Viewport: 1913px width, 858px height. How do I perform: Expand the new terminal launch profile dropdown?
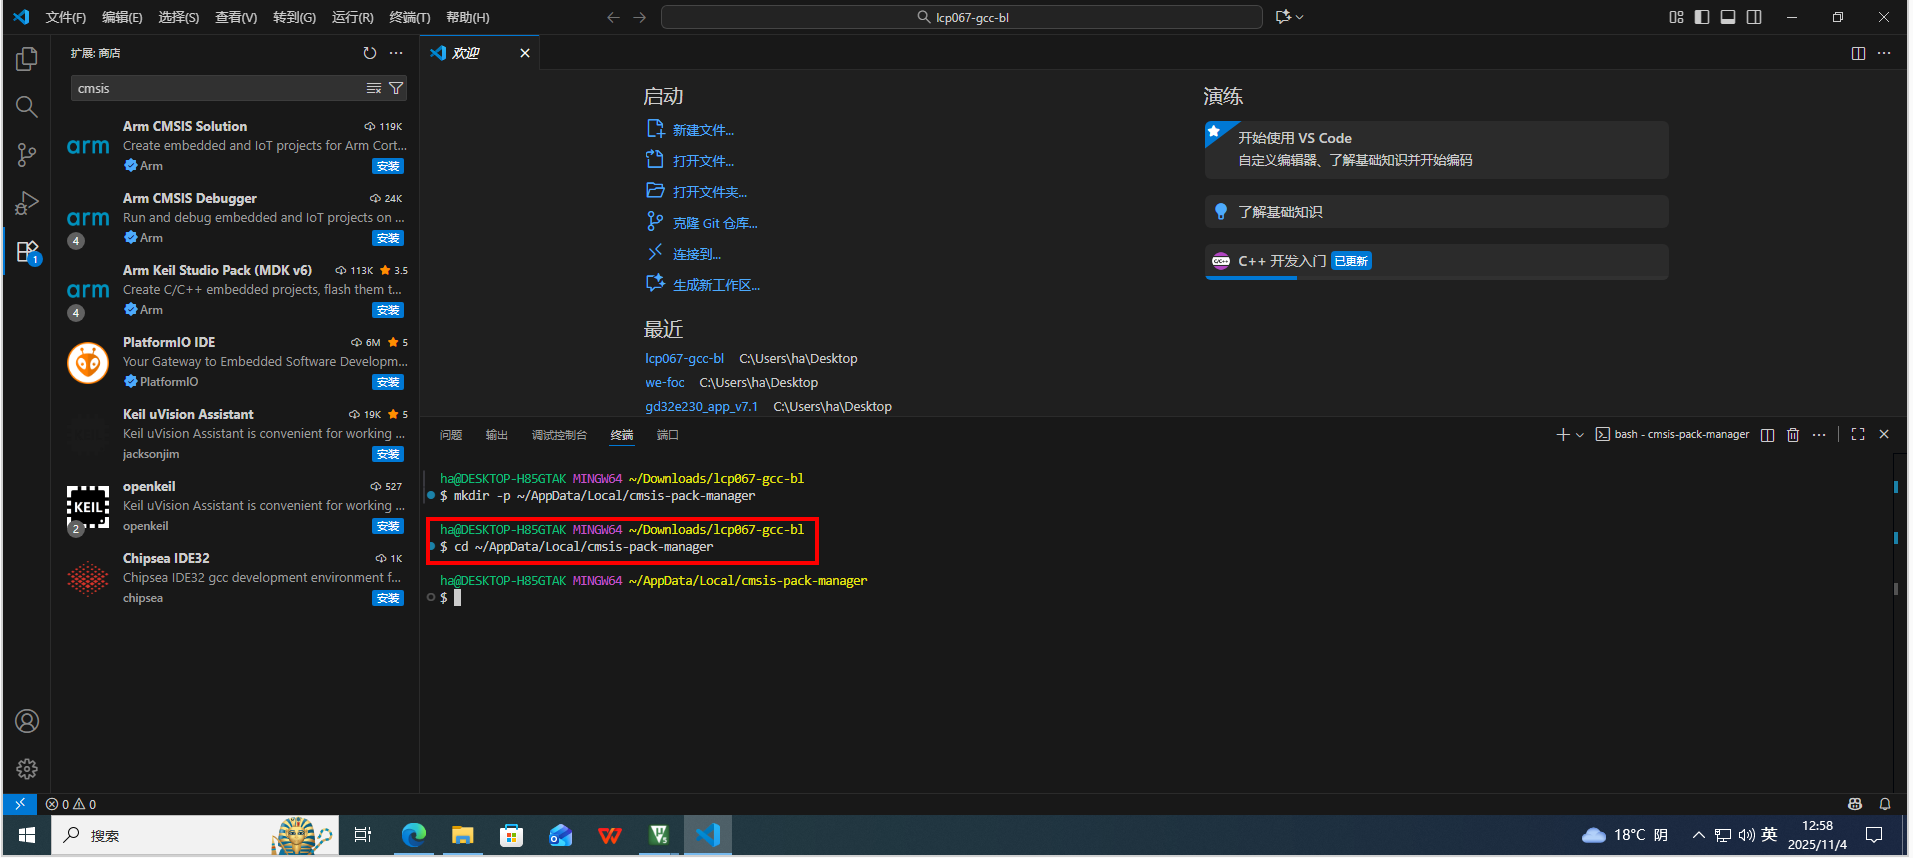1580,435
